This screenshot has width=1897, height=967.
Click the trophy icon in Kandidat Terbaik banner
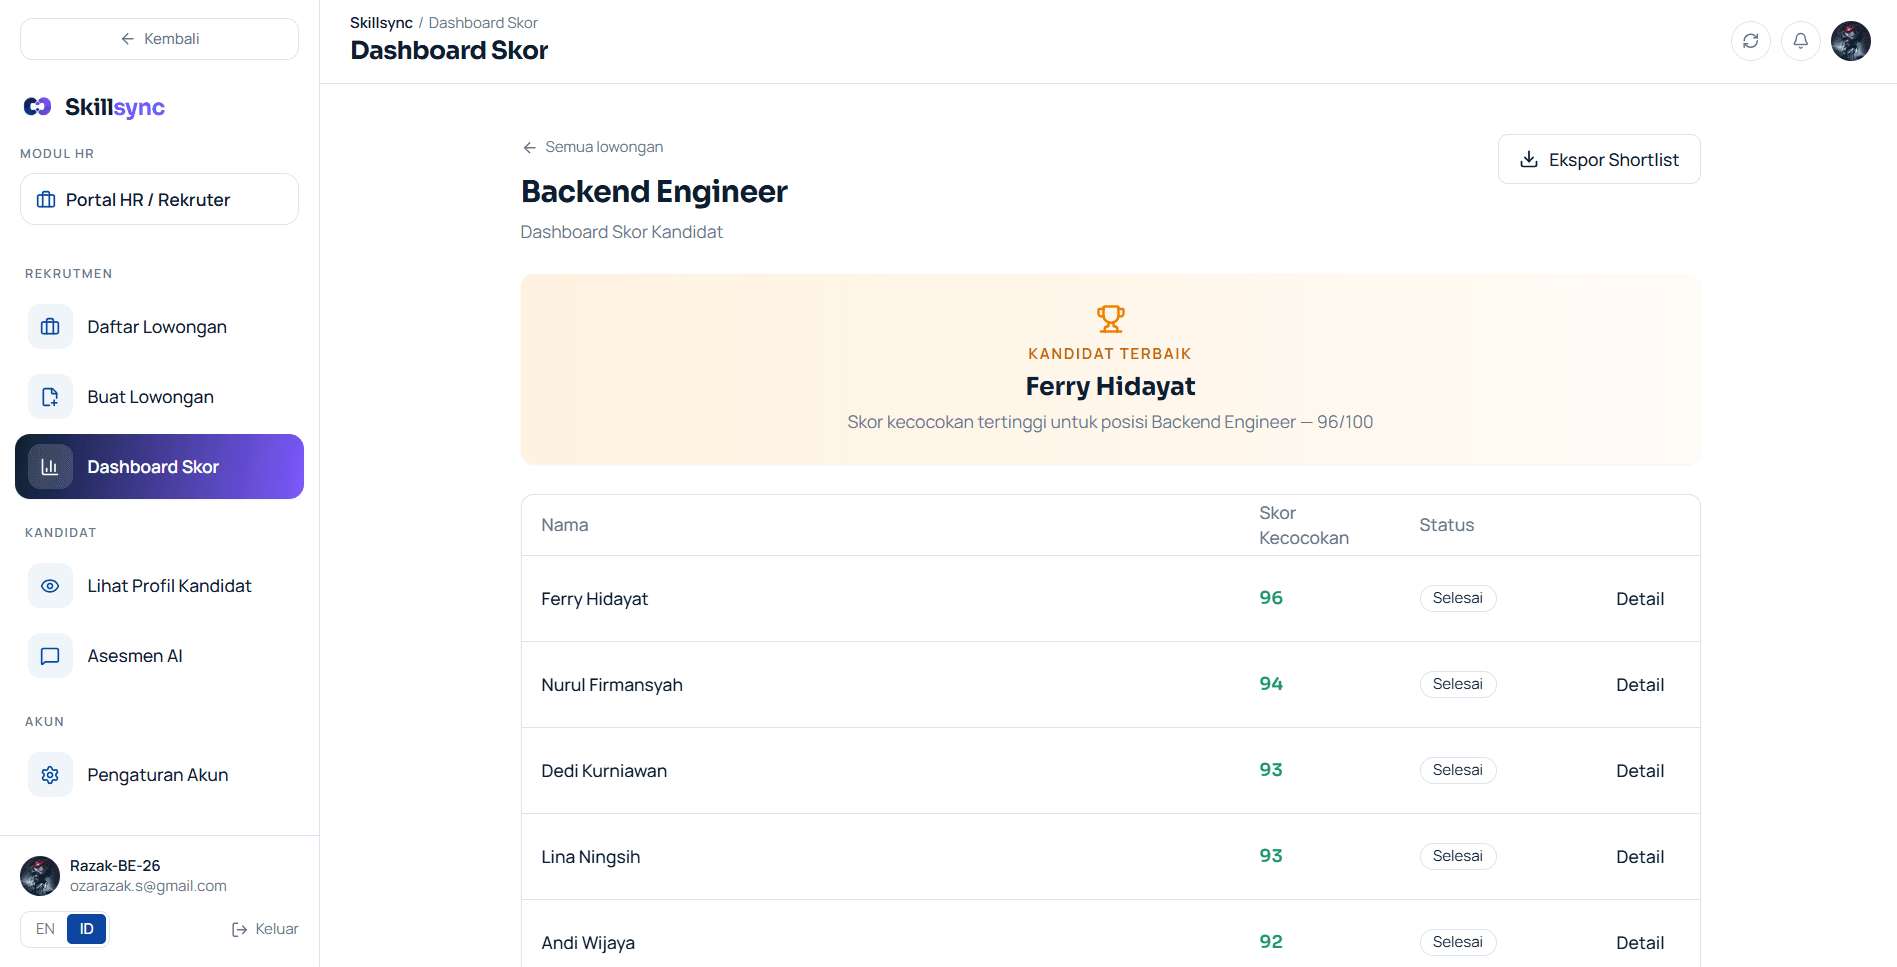click(x=1110, y=319)
